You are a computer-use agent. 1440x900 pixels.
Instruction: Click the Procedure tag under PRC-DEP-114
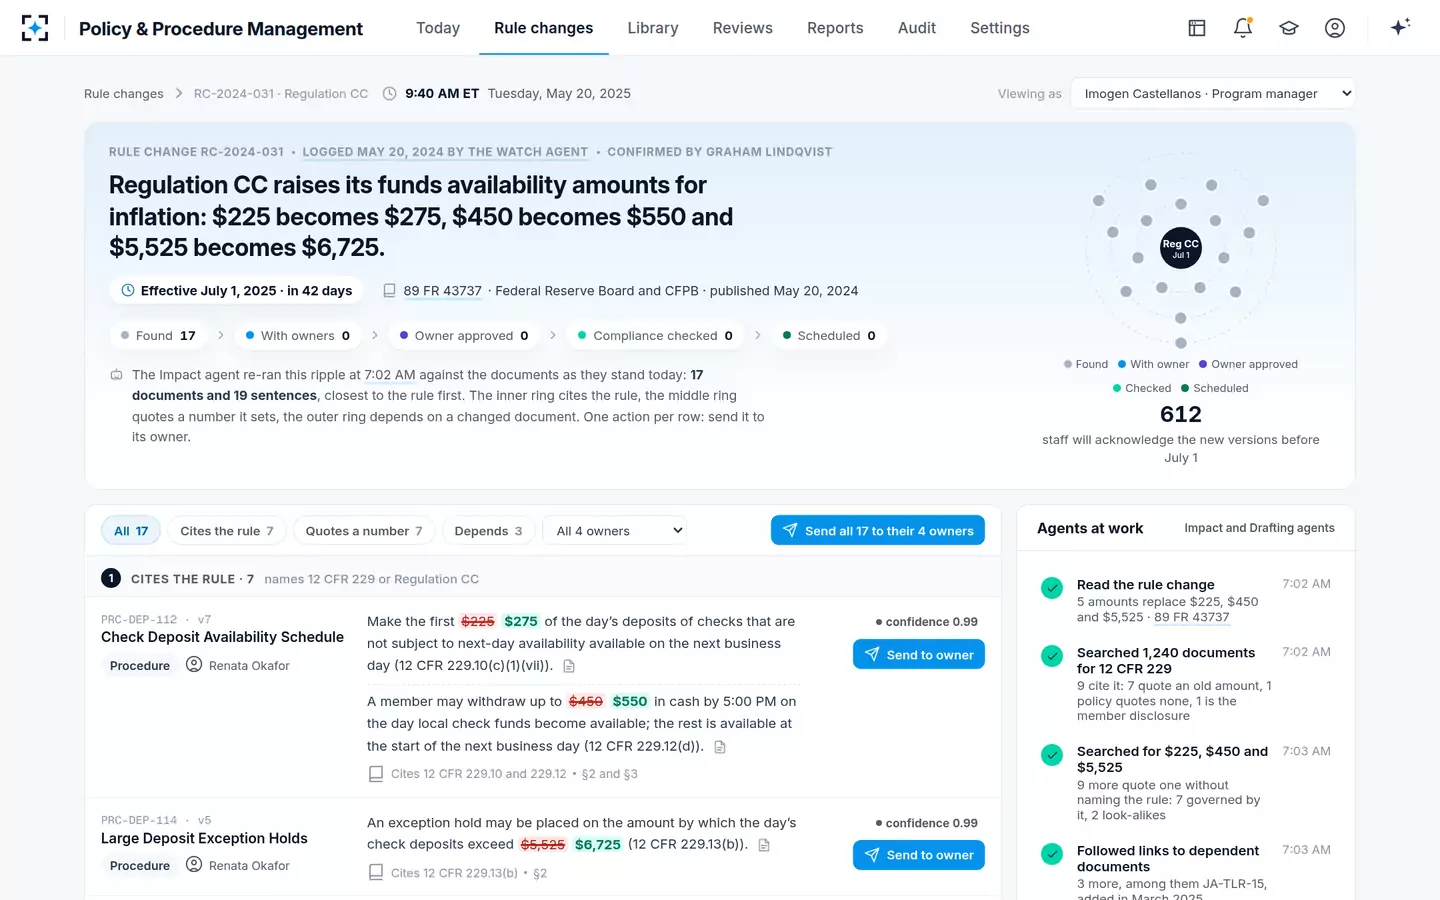(x=140, y=866)
